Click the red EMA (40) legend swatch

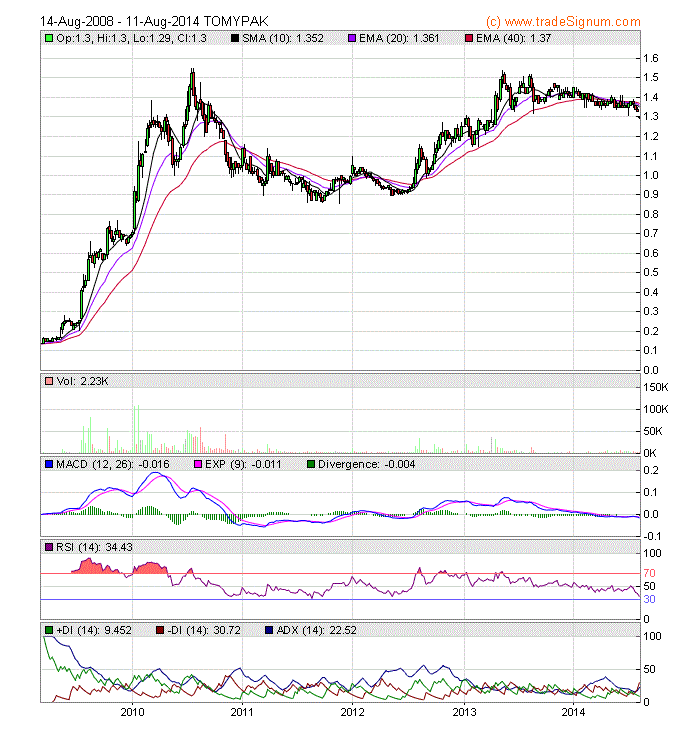[469, 38]
